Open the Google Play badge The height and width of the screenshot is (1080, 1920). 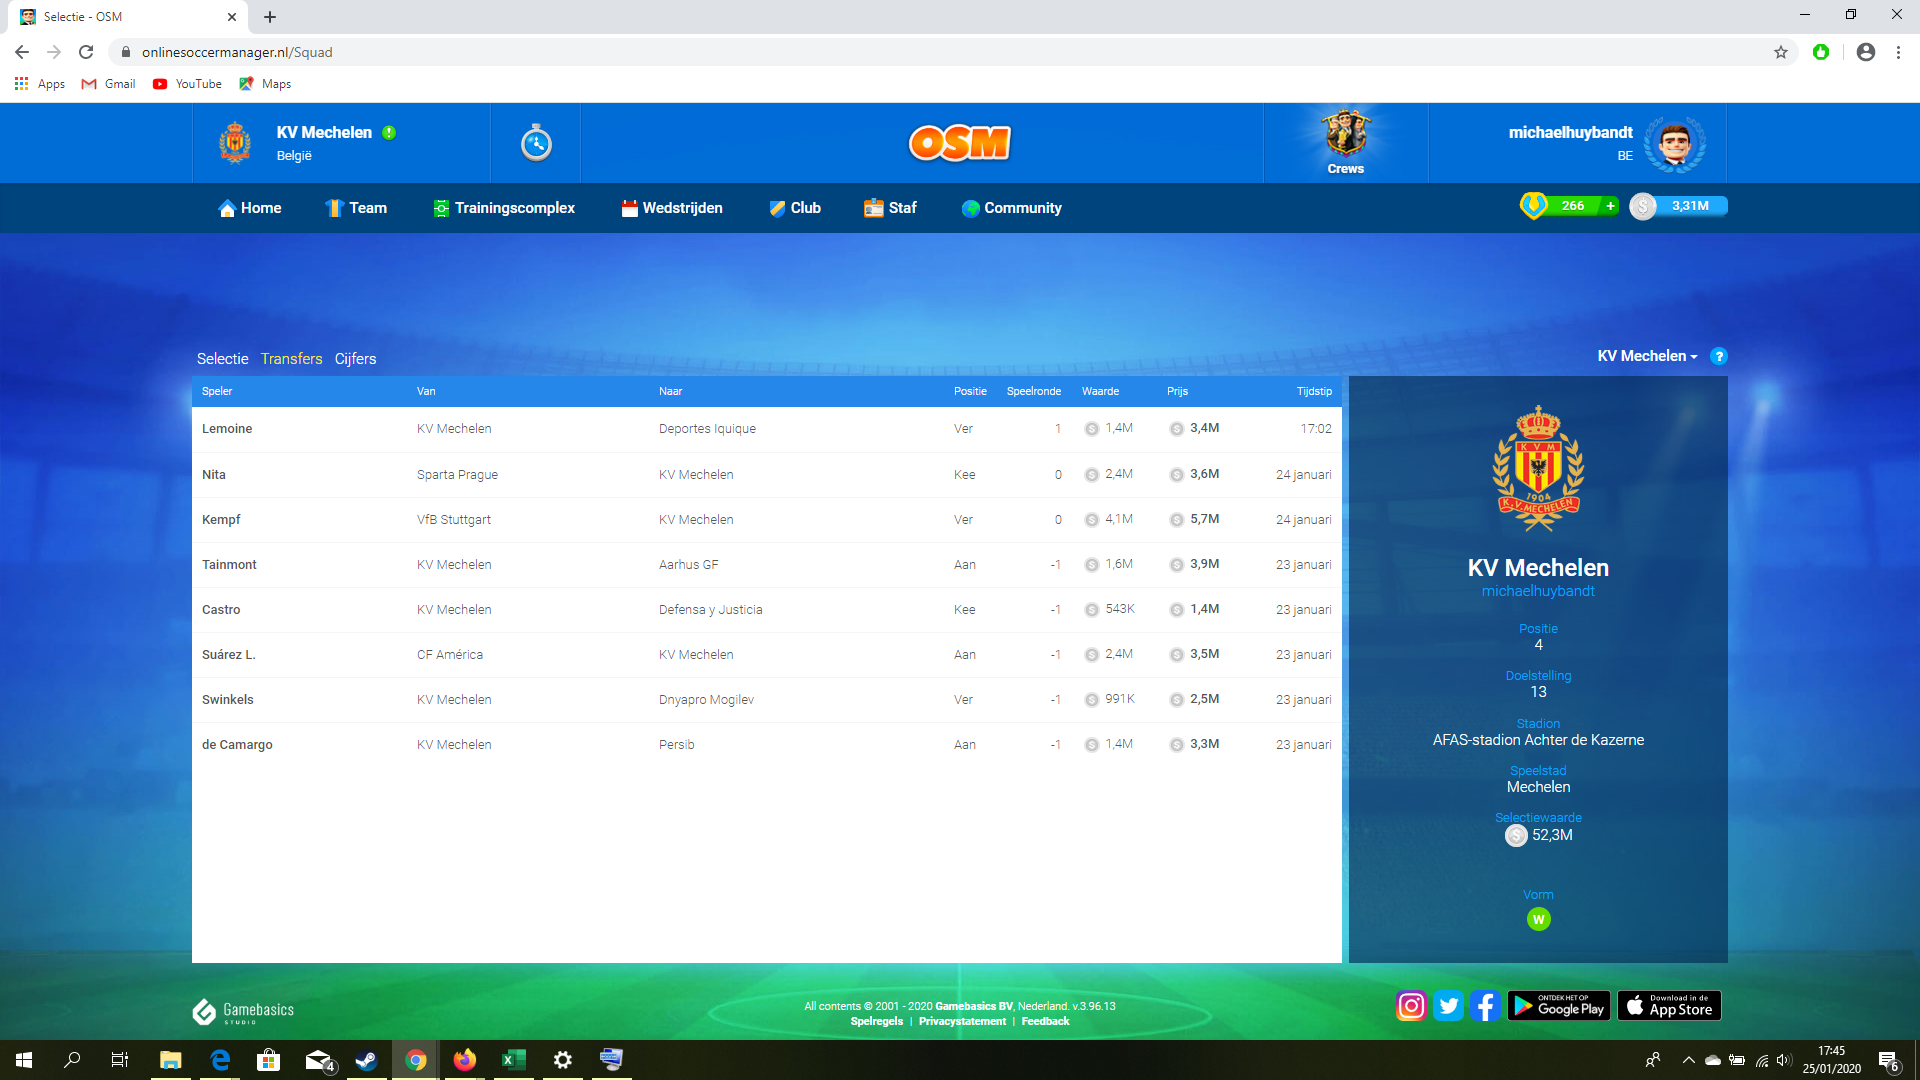coord(1559,1005)
